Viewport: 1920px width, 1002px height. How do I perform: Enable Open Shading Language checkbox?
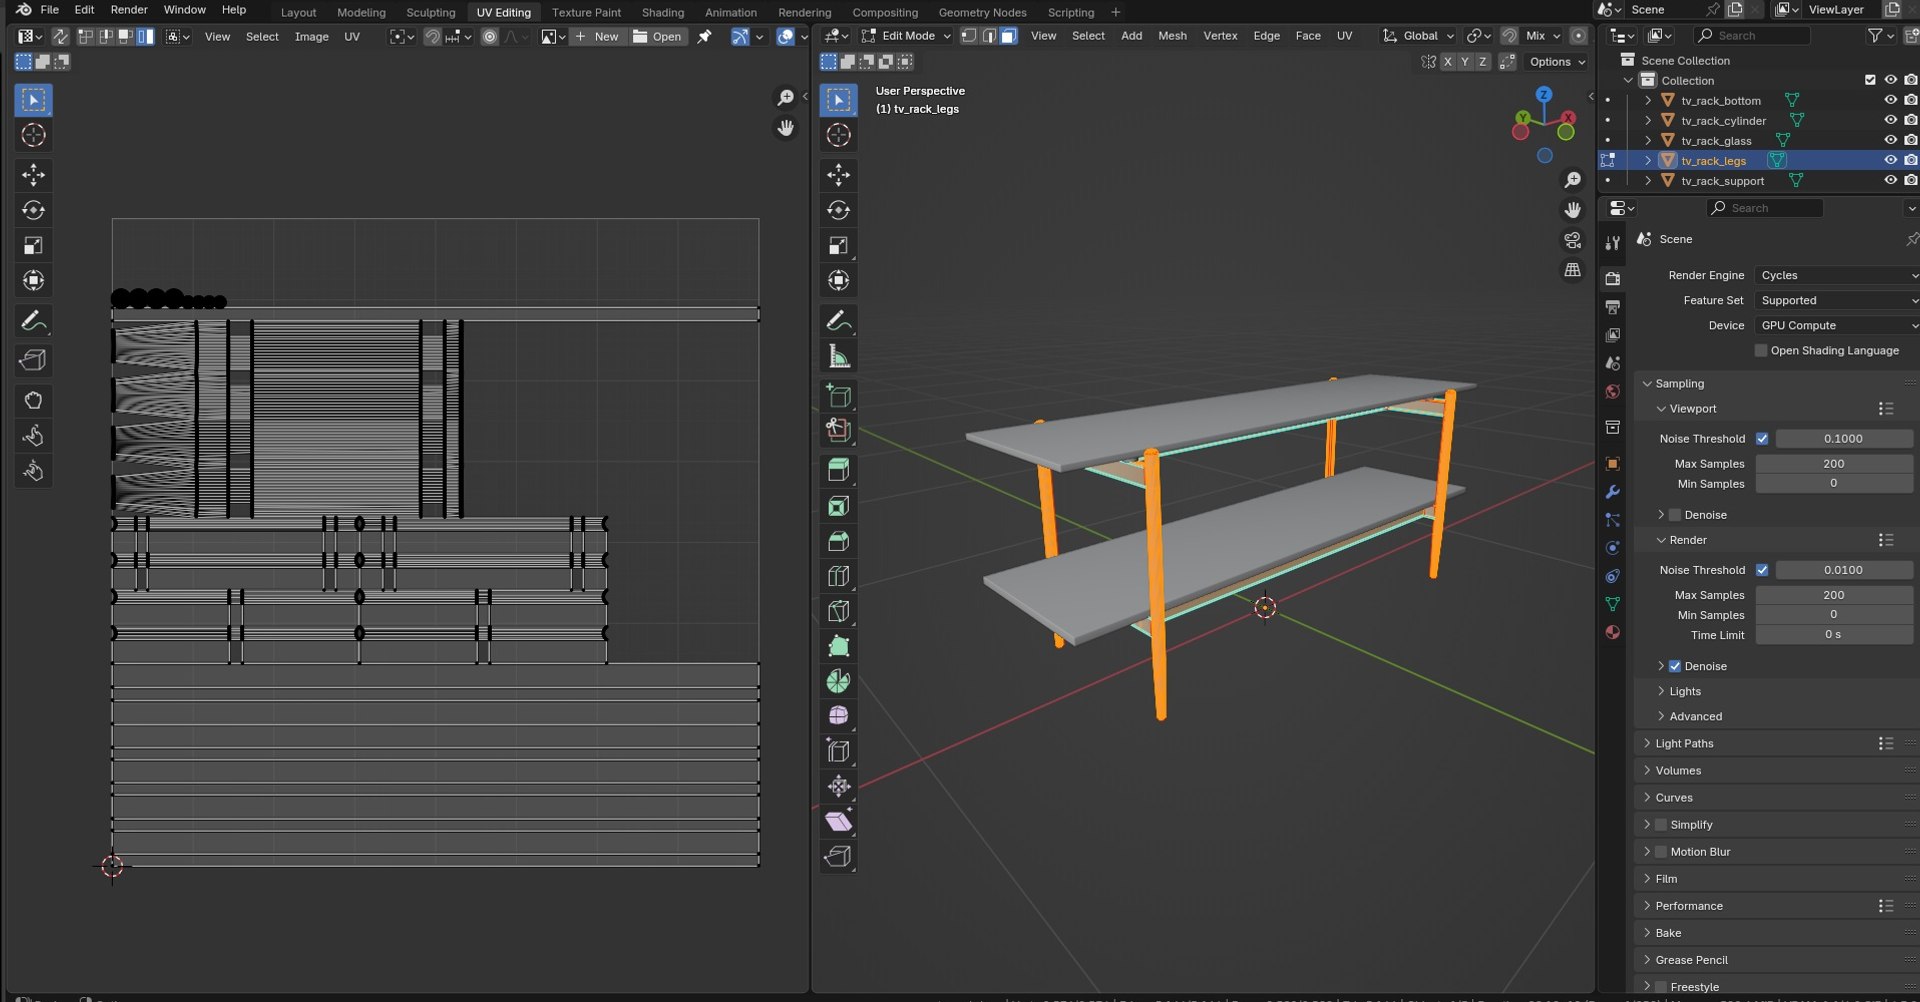1761,351
